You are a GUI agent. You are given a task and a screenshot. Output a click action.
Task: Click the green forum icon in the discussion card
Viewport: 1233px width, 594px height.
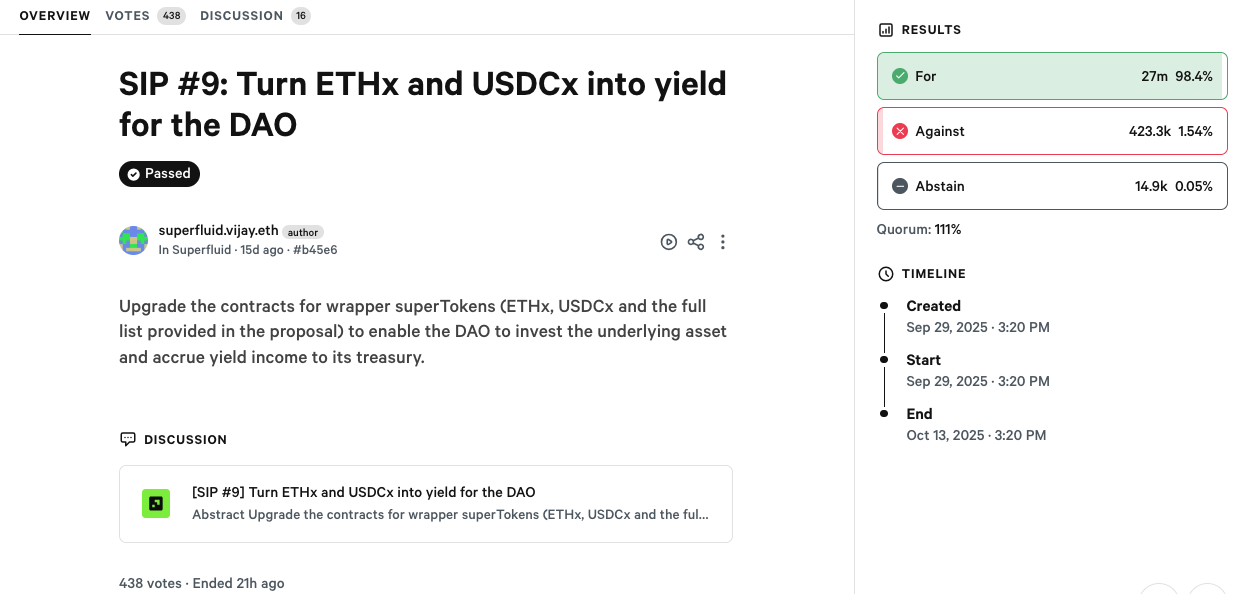click(156, 503)
